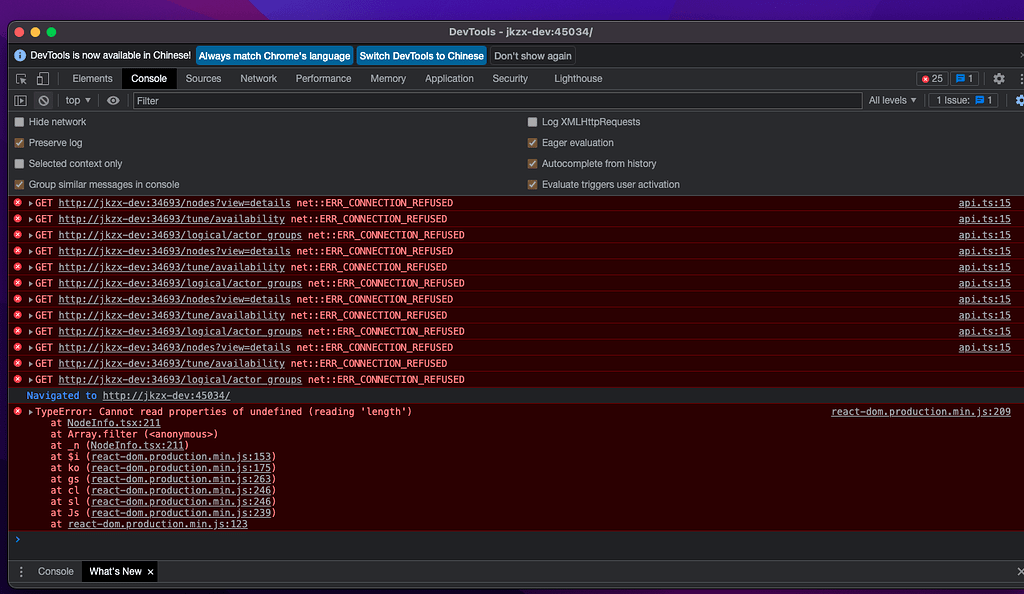This screenshot has height=594, width=1024.
Task: Uncheck Preserve log
Action: (x=17, y=142)
